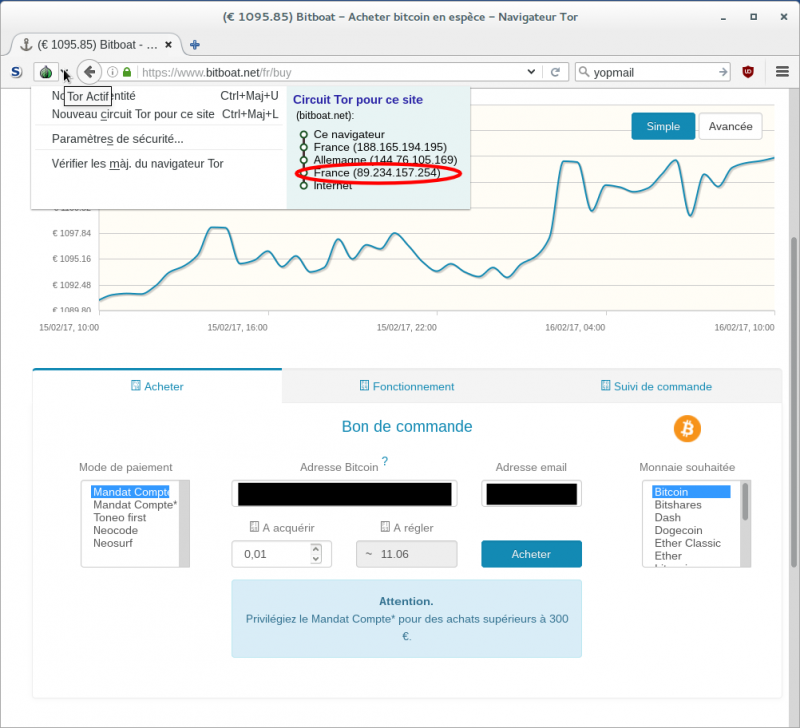Click the NoScript S icon
This screenshot has width=800, height=728.
click(16, 72)
